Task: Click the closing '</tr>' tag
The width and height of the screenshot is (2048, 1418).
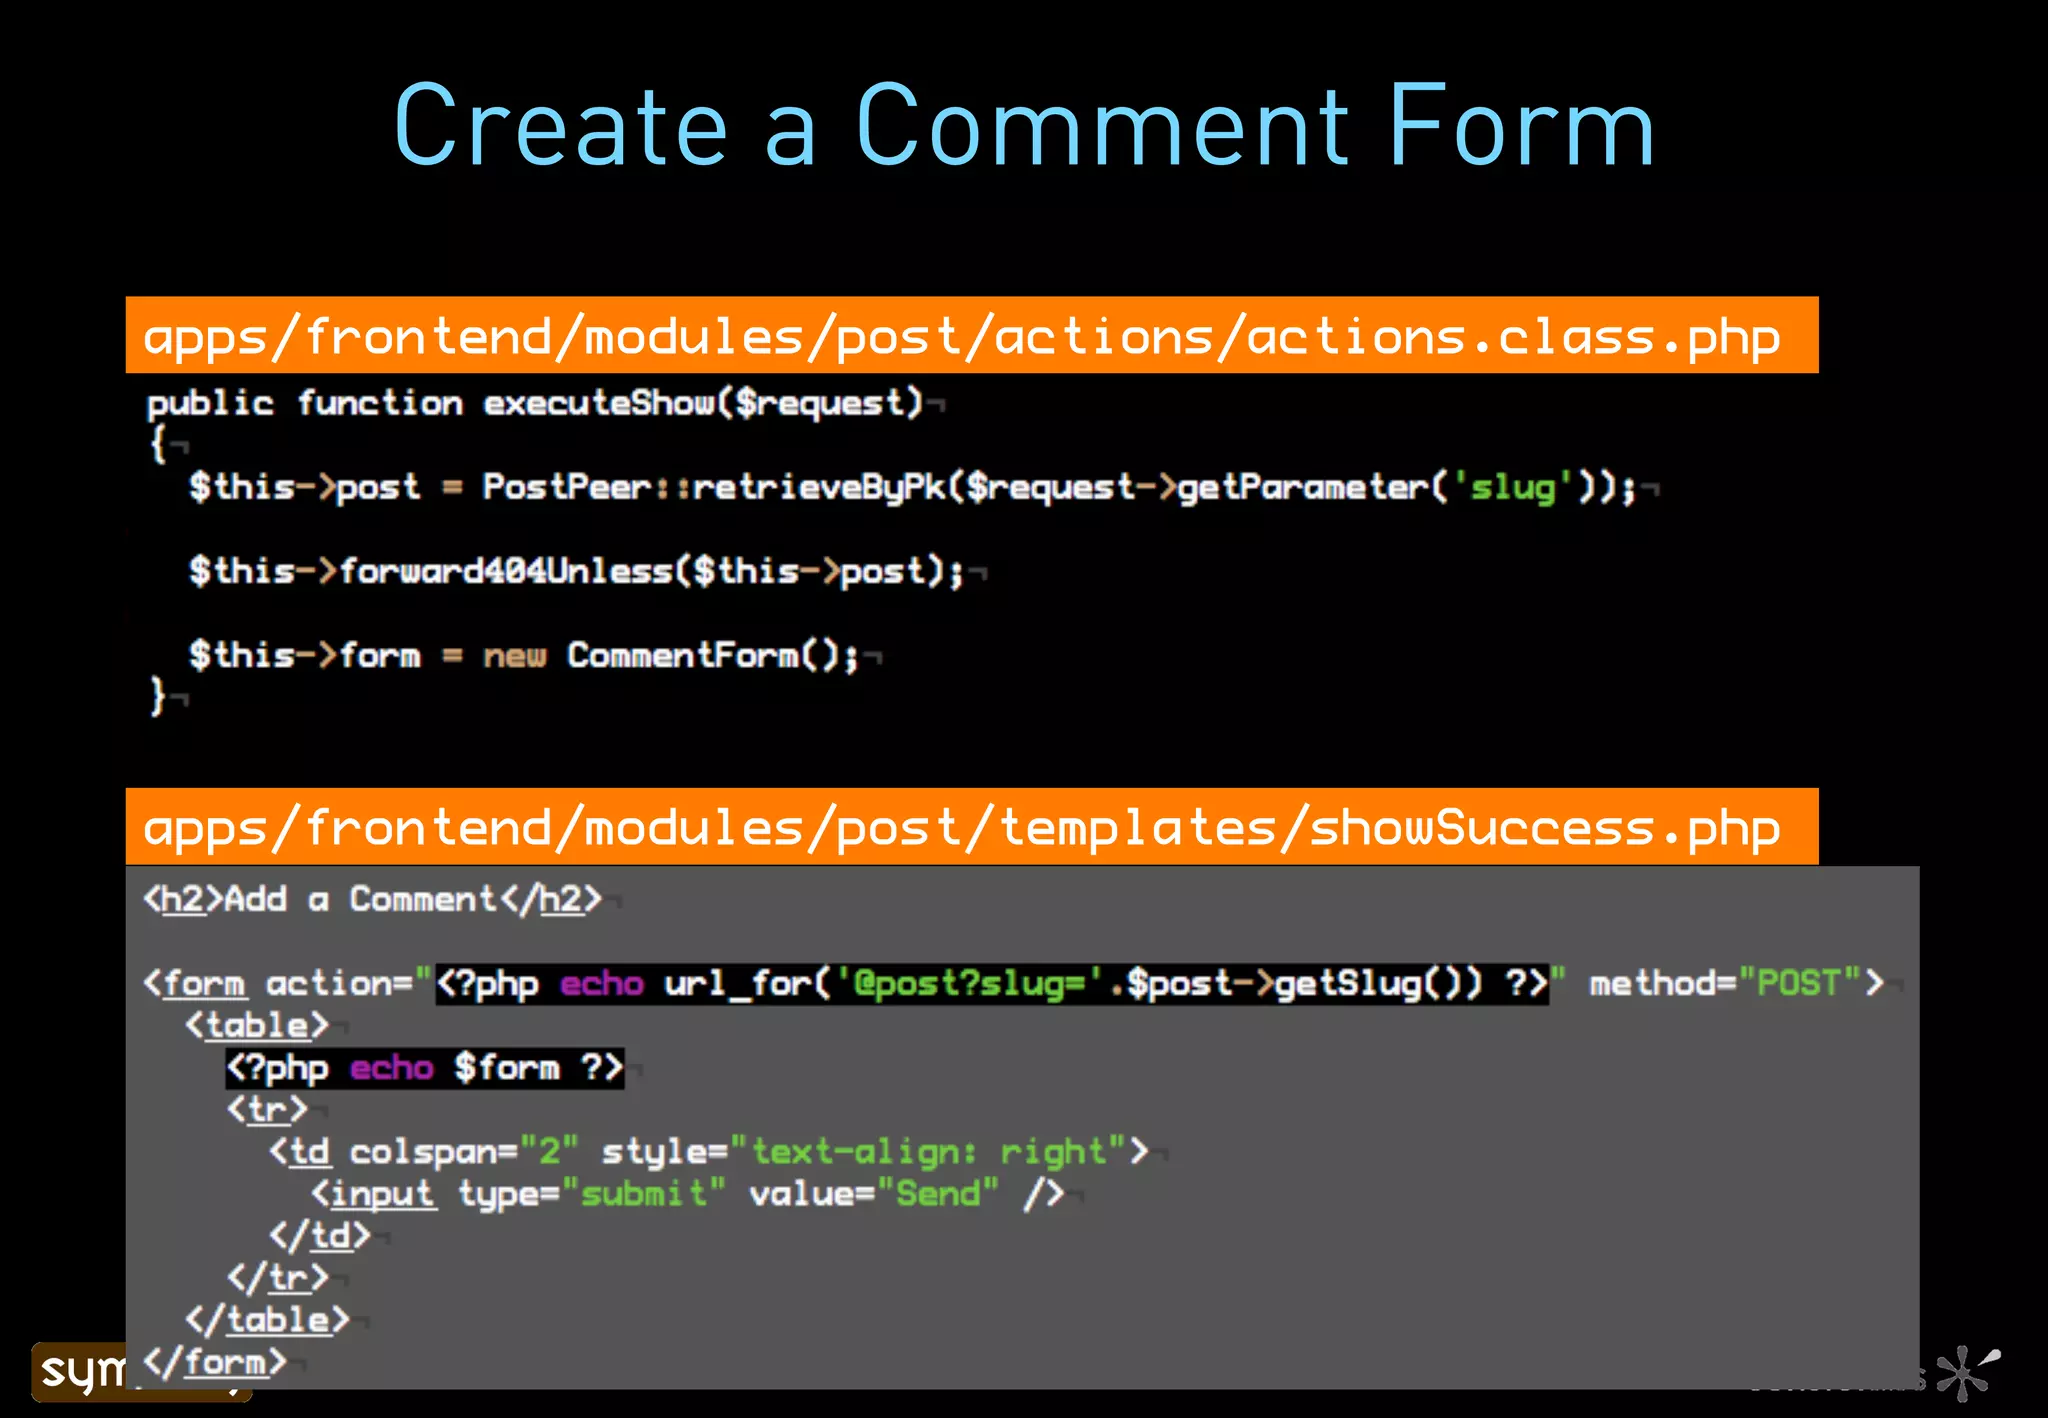Action: coord(278,1277)
